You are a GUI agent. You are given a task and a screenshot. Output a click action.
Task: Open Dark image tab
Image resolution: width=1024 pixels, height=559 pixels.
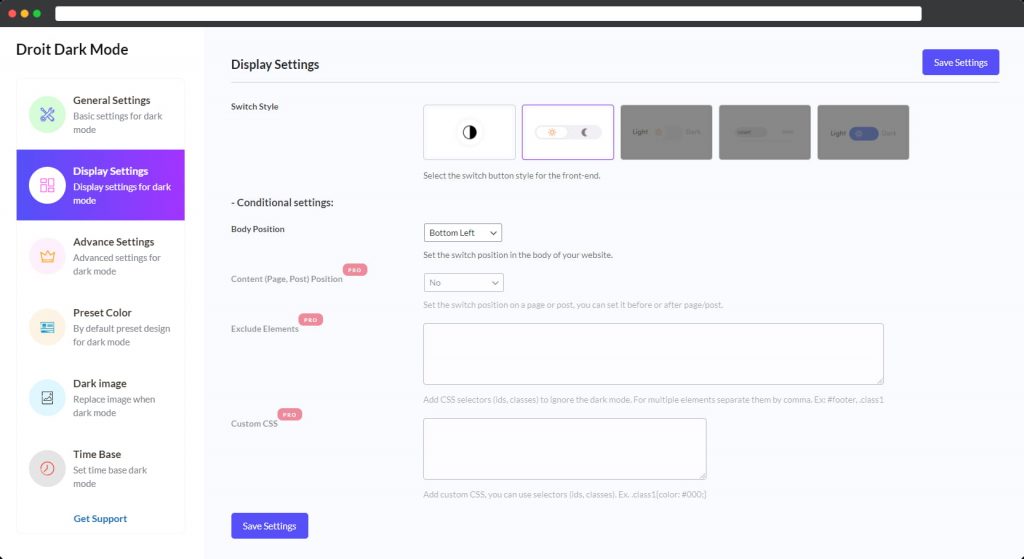[101, 398]
